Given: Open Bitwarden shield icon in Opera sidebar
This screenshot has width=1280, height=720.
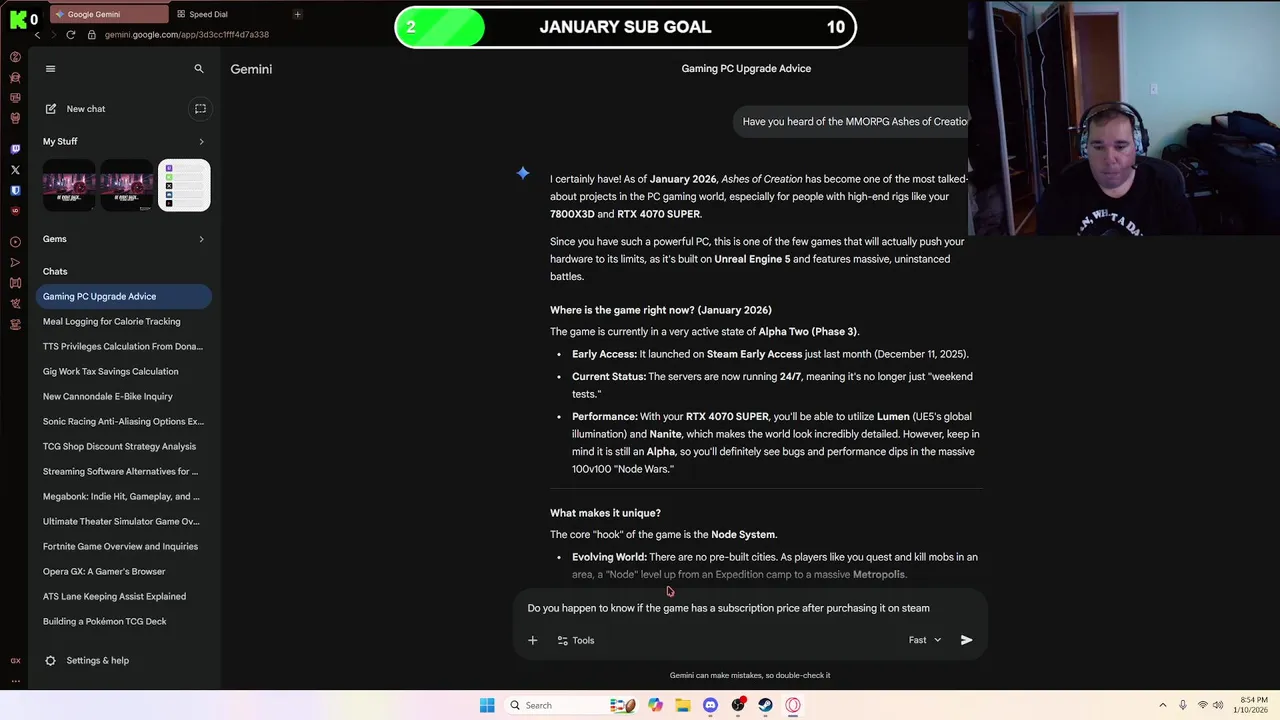Looking at the screenshot, I should point(15,190).
